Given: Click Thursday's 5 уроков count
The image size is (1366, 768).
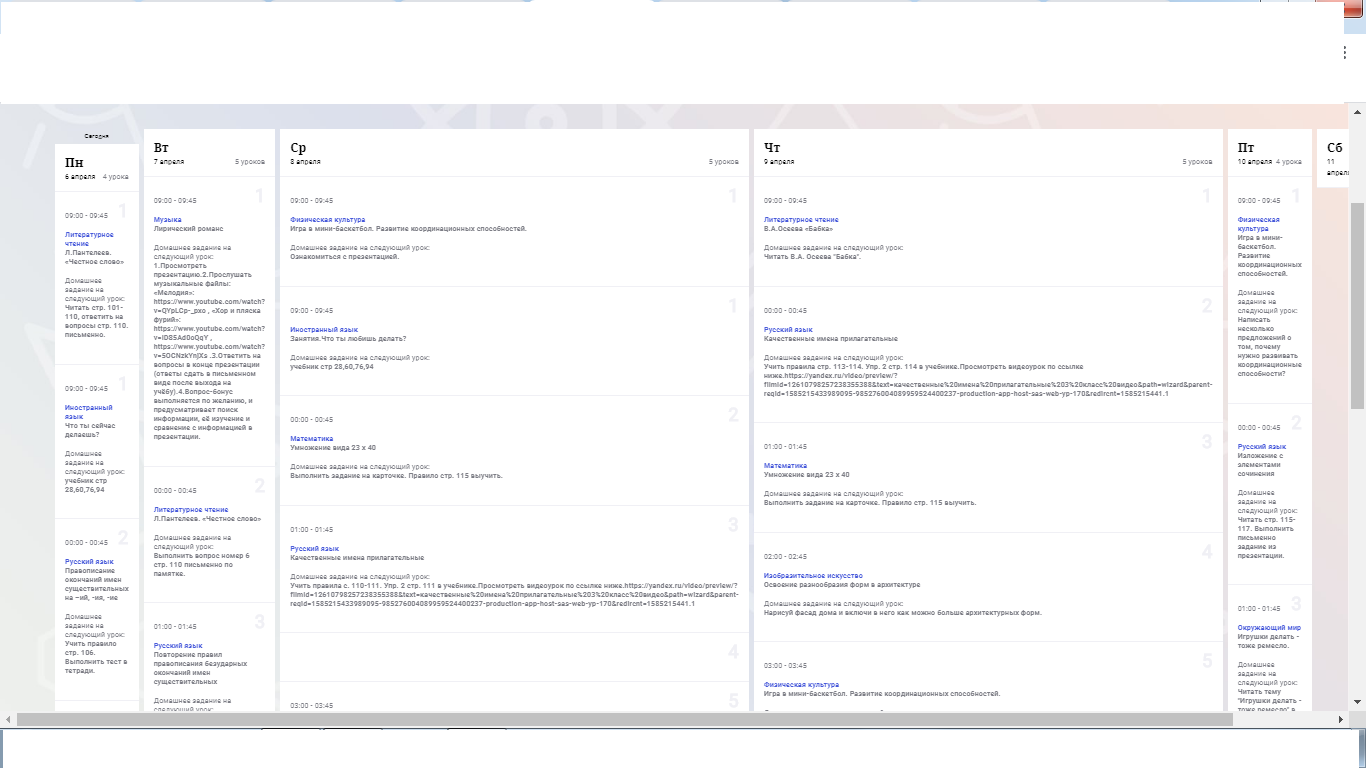Looking at the screenshot, I should coord(1198,161).
